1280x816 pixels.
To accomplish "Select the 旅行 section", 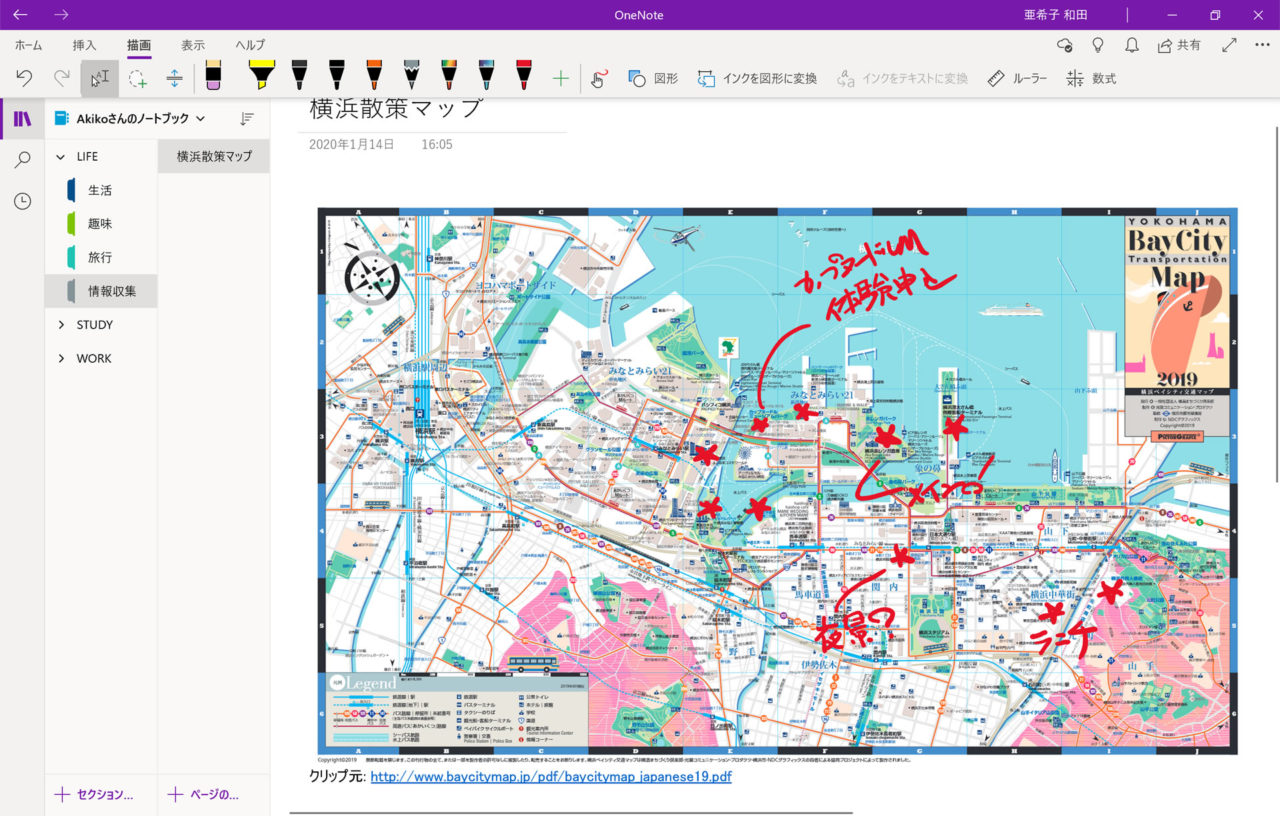I will coord(100,257).
